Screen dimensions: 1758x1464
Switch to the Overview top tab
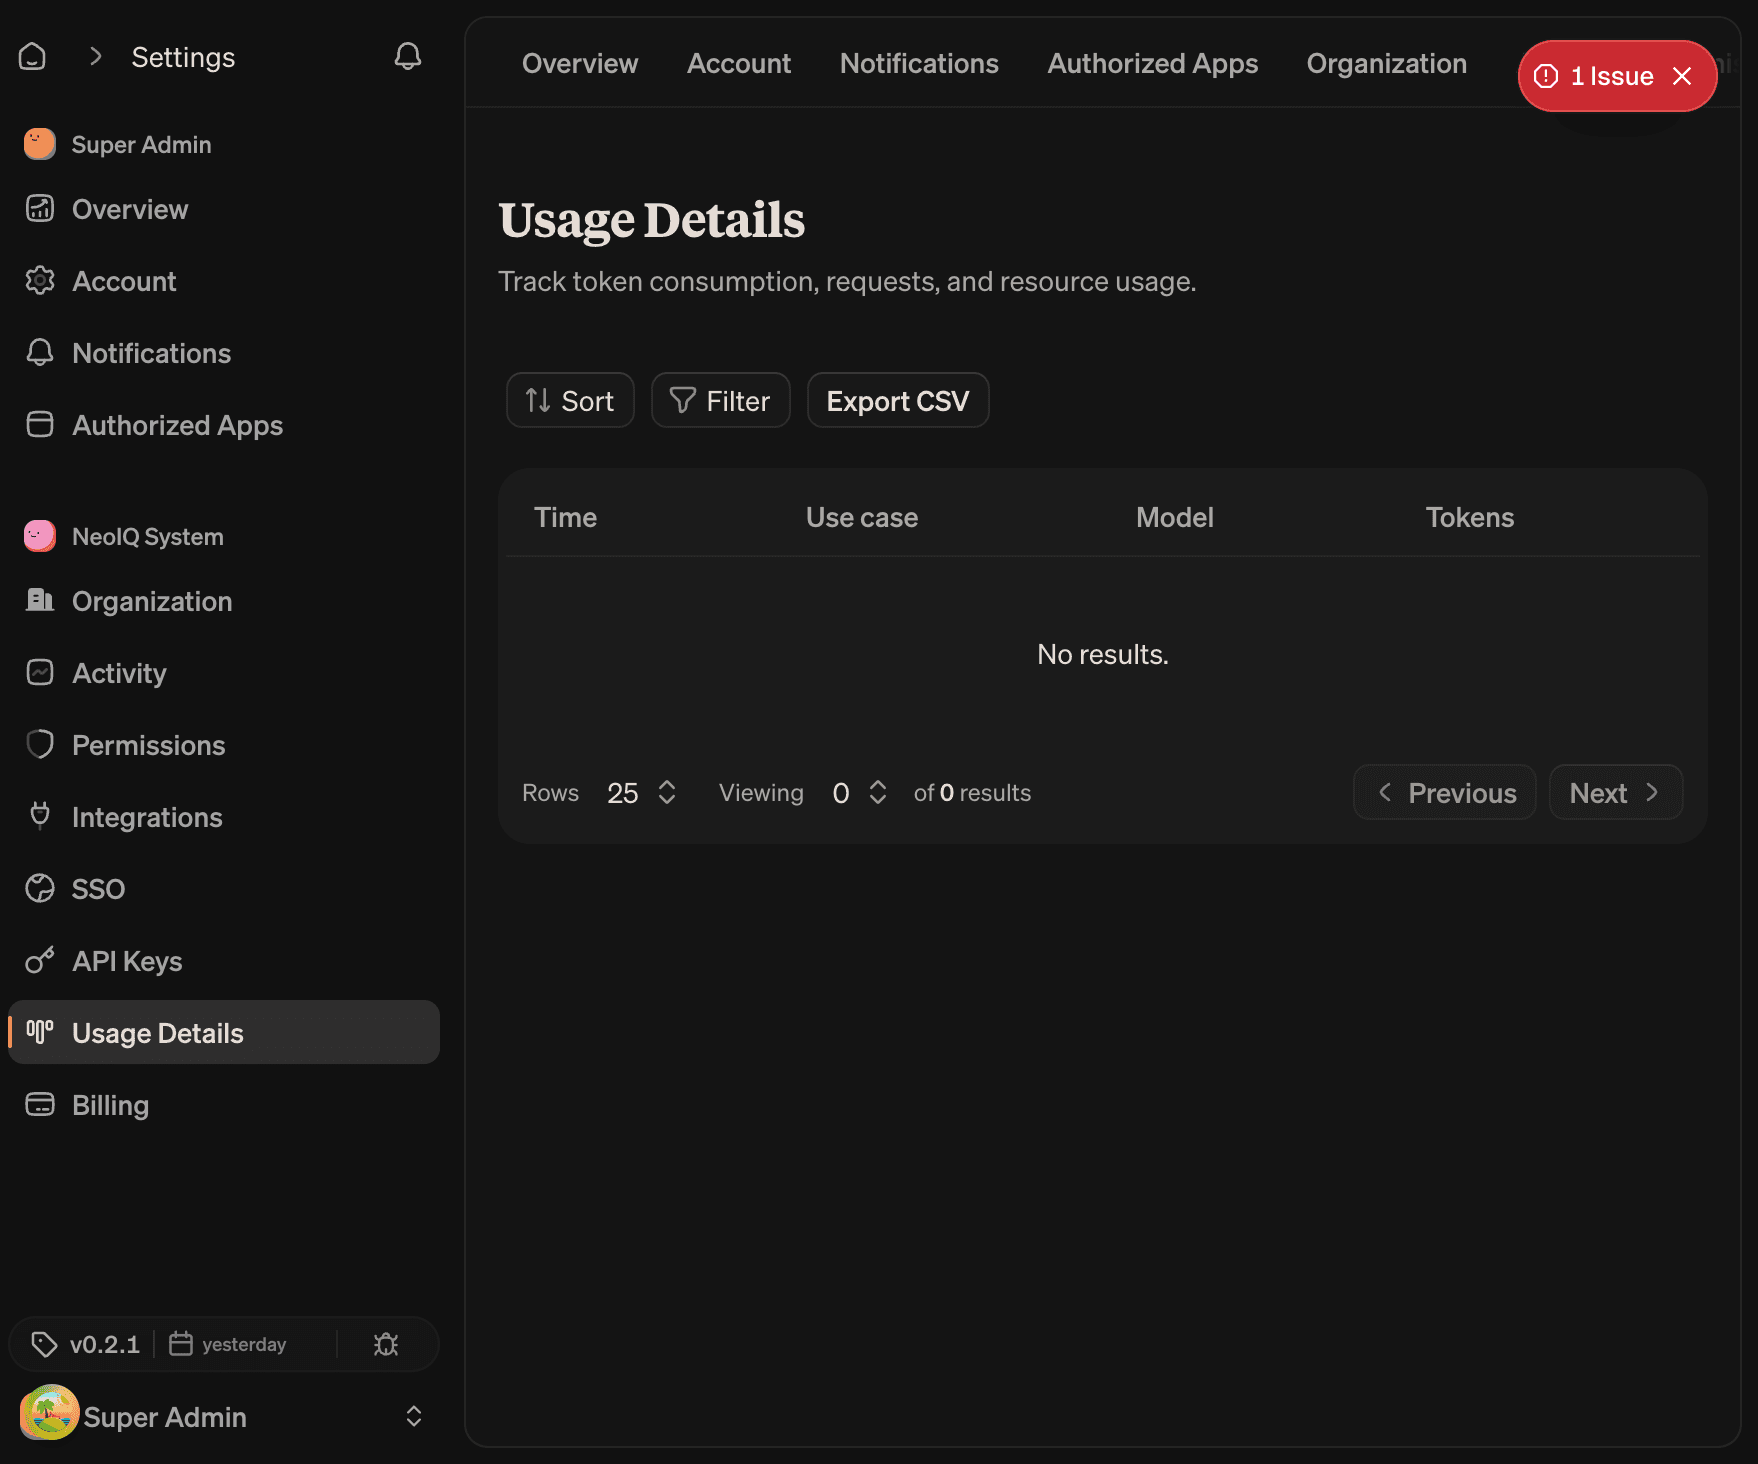pyautogui.click(x=580, y=63)
